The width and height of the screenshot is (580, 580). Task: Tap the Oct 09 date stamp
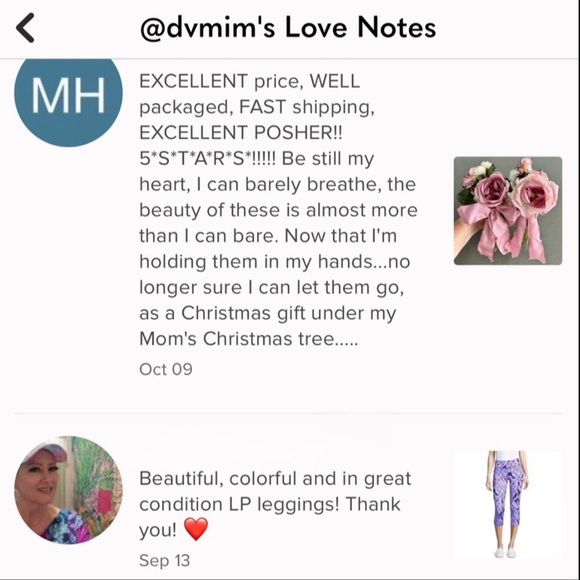coord(166,369)
